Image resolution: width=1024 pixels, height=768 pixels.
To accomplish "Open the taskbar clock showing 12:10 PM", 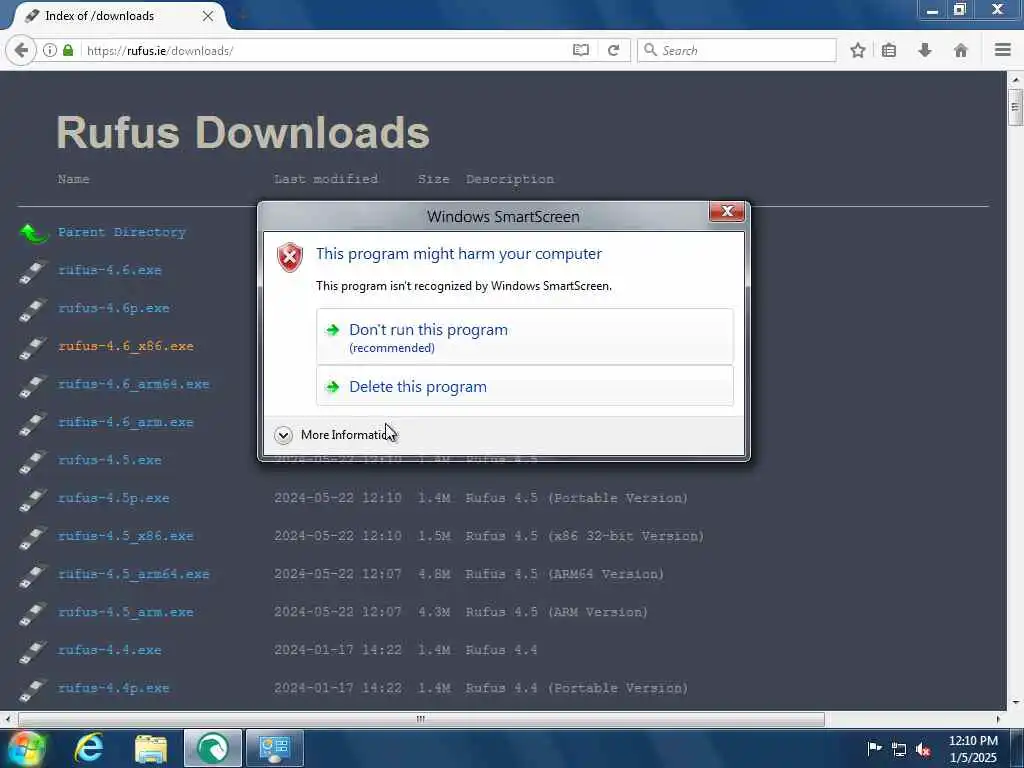I will pos(973,749).
